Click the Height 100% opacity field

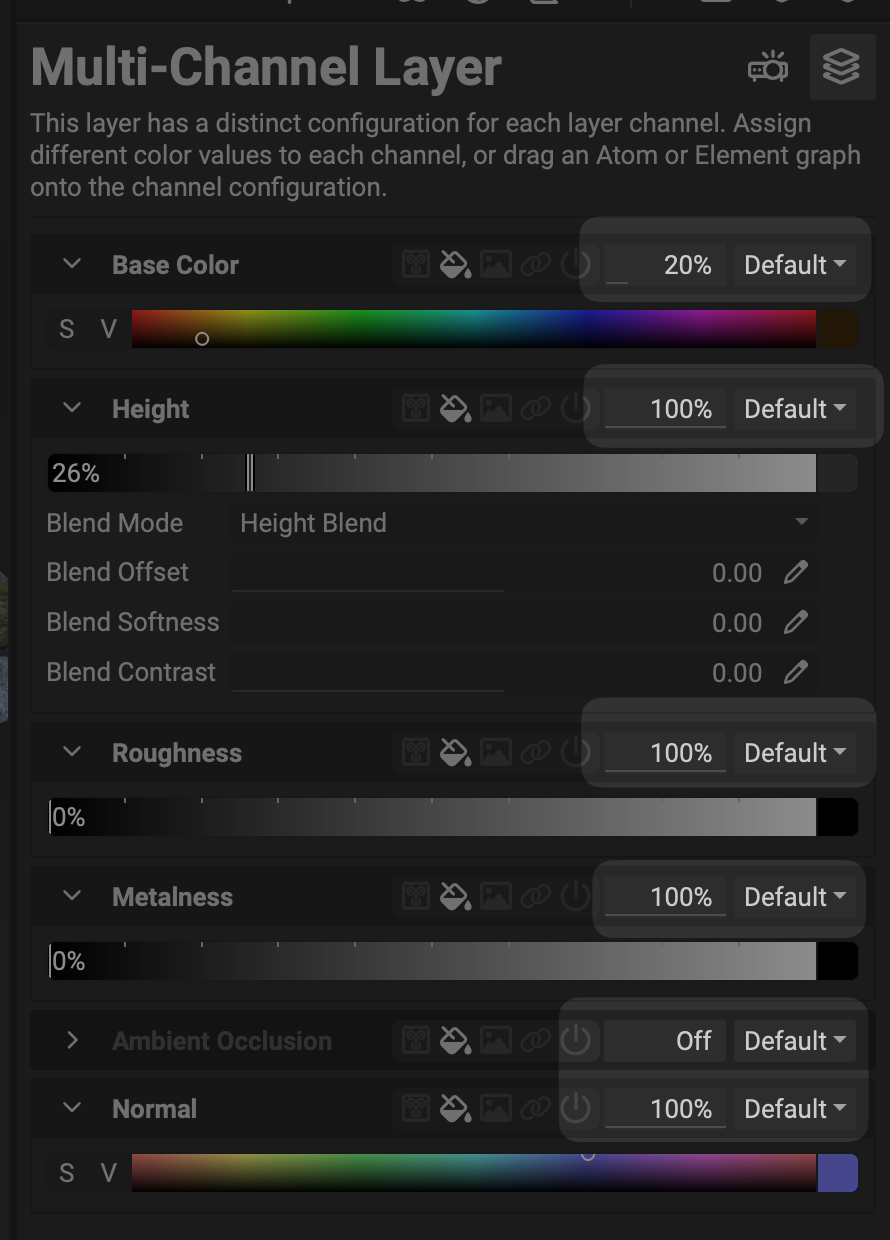pos(666,409)
